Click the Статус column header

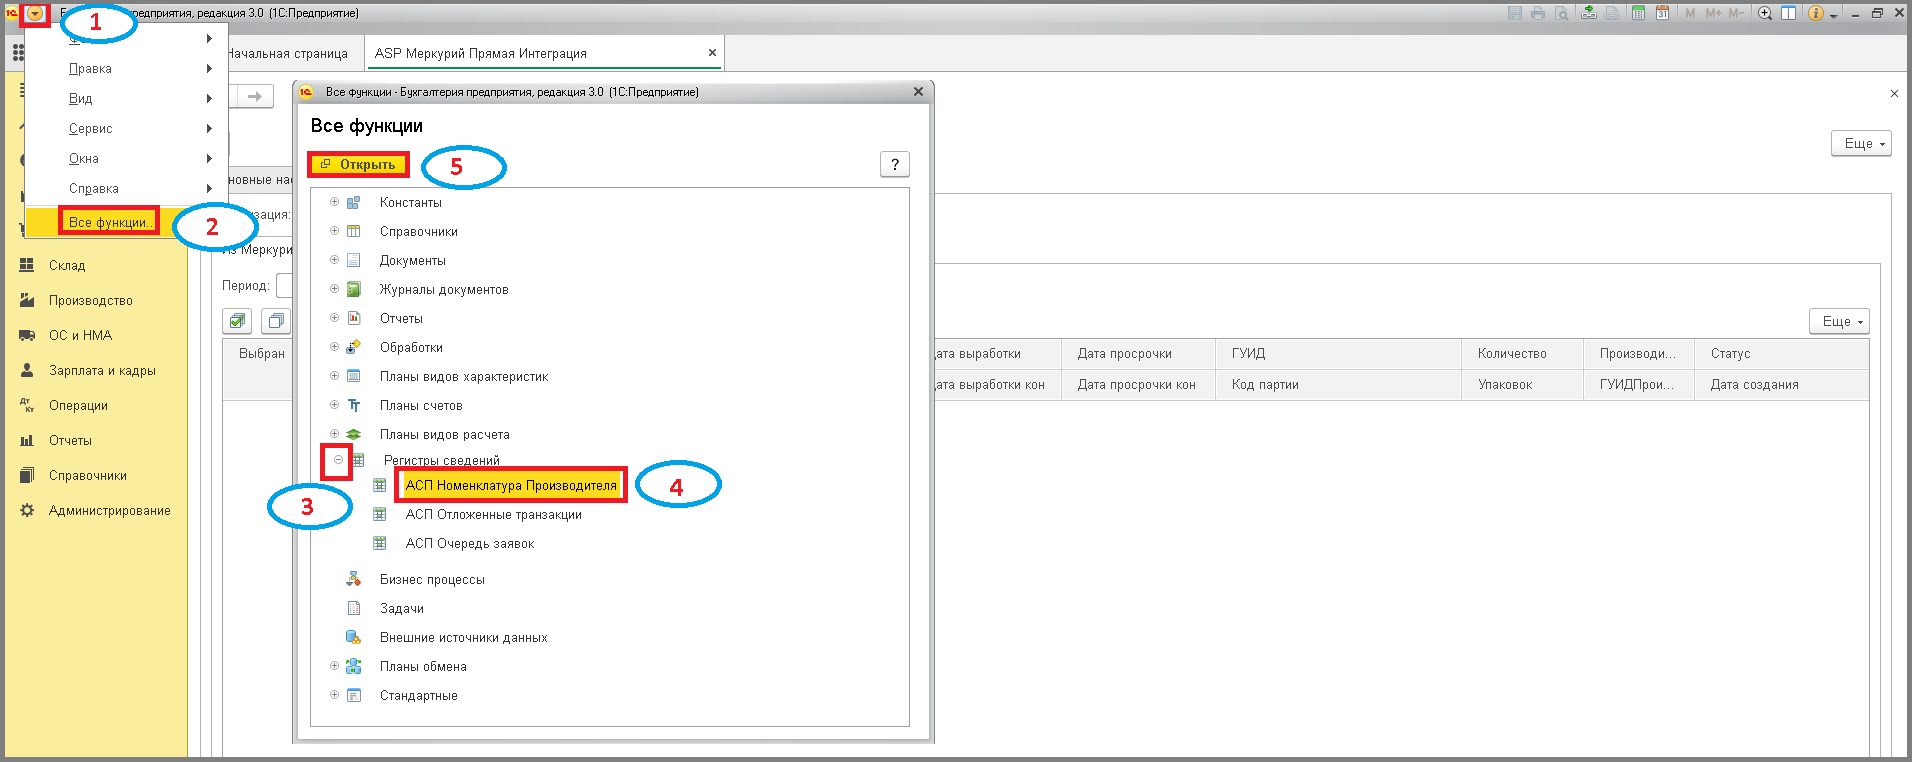[1781, 353]
